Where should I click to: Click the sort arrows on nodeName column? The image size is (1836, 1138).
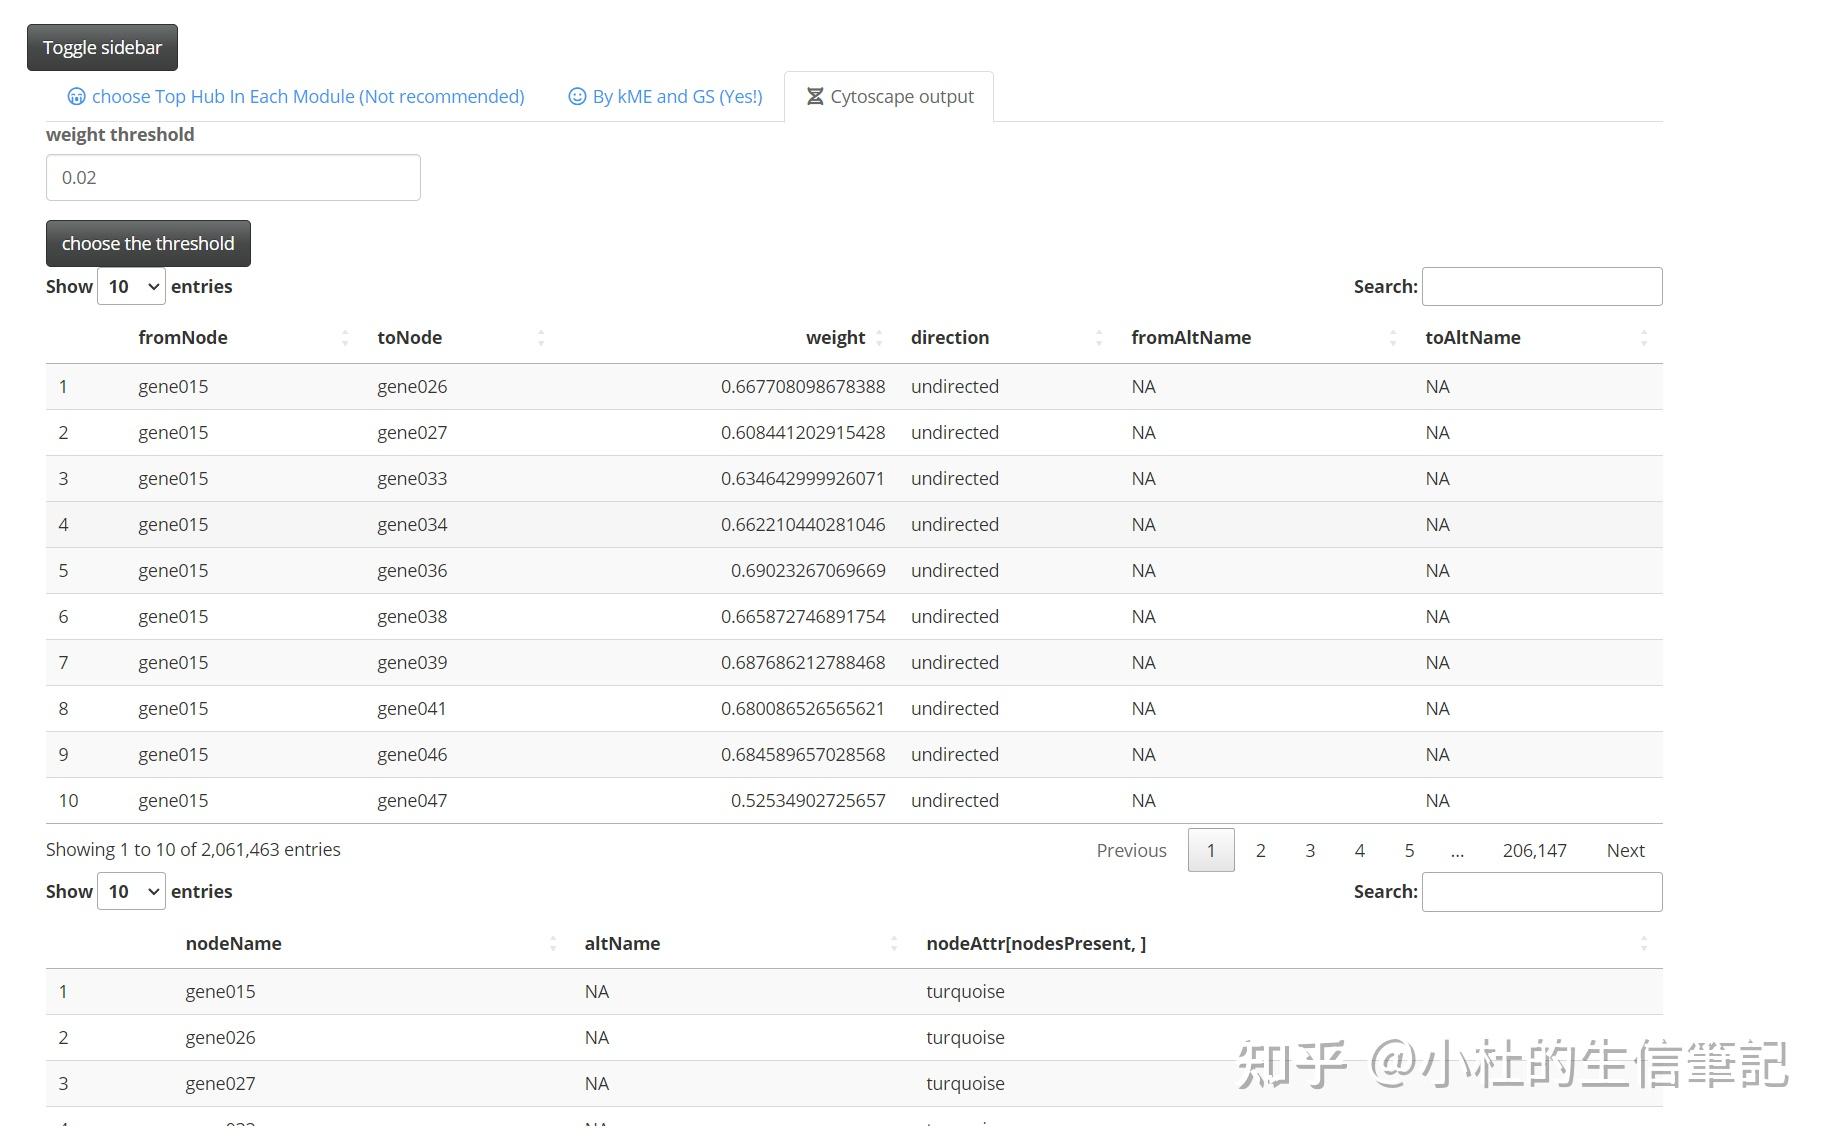553,943
